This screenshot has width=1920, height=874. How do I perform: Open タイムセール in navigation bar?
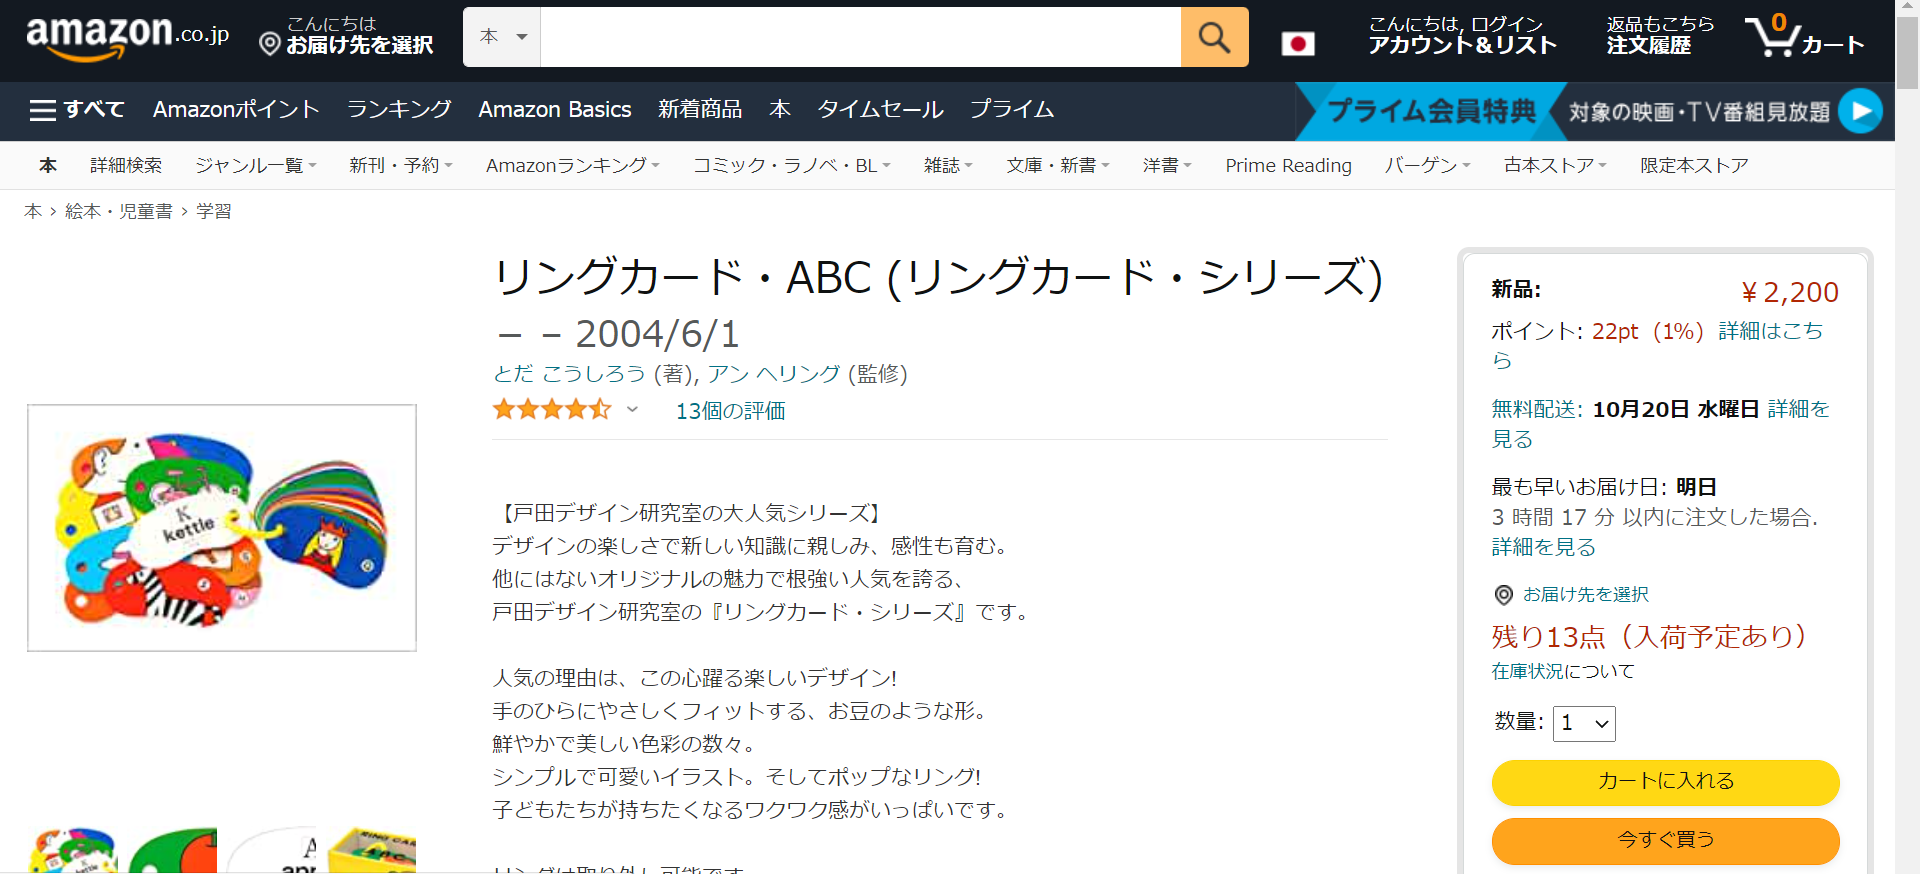[880, 110]
